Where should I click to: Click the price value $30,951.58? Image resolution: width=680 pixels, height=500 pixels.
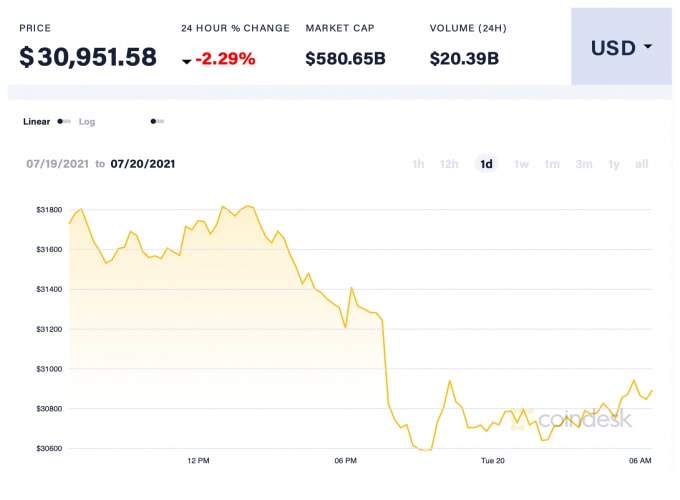(88, 57)
